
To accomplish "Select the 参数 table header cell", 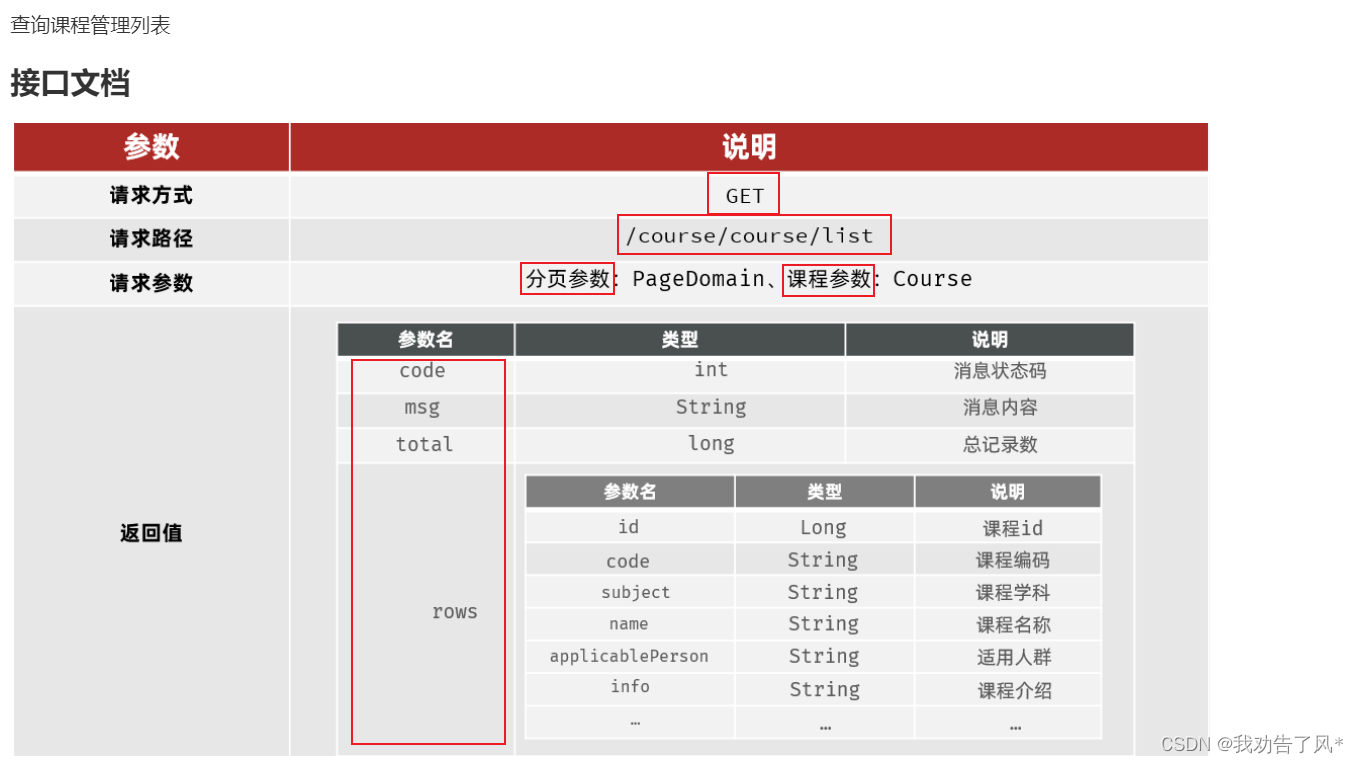I will [150, 146].
